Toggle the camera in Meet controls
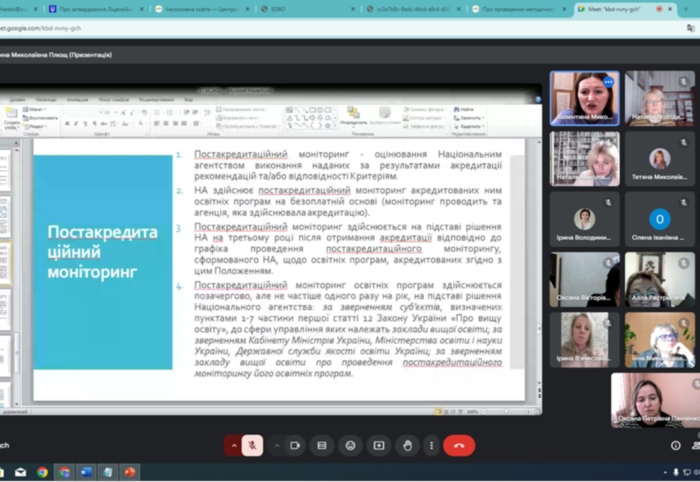 (x=295, y=446)
